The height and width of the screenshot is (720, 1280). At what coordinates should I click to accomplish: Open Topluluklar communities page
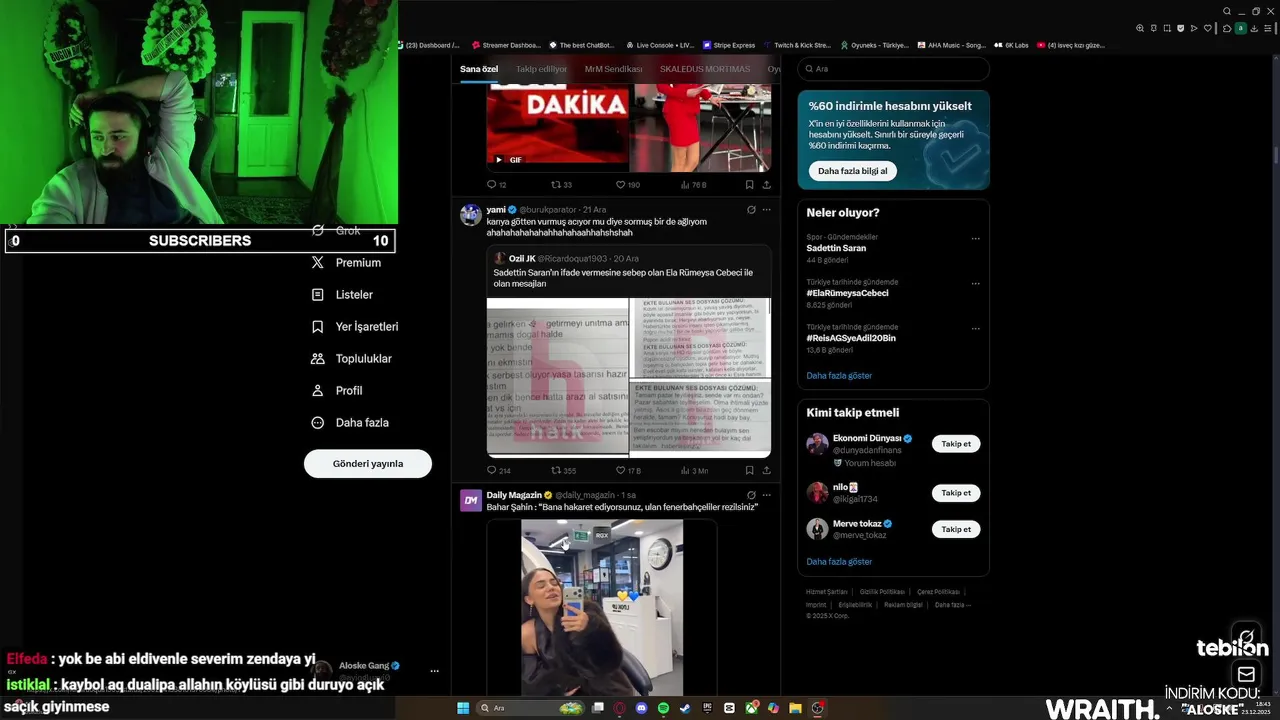coord(351,358)
